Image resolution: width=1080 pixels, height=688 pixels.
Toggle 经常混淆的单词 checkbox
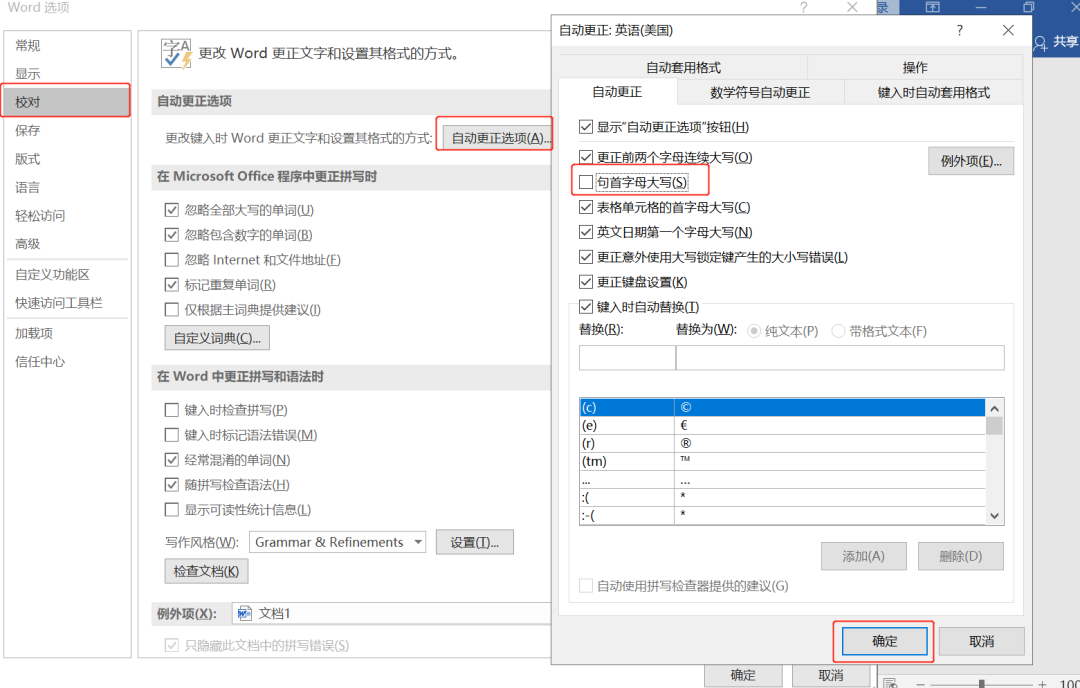pyautogui.click(x=172, y=459)
